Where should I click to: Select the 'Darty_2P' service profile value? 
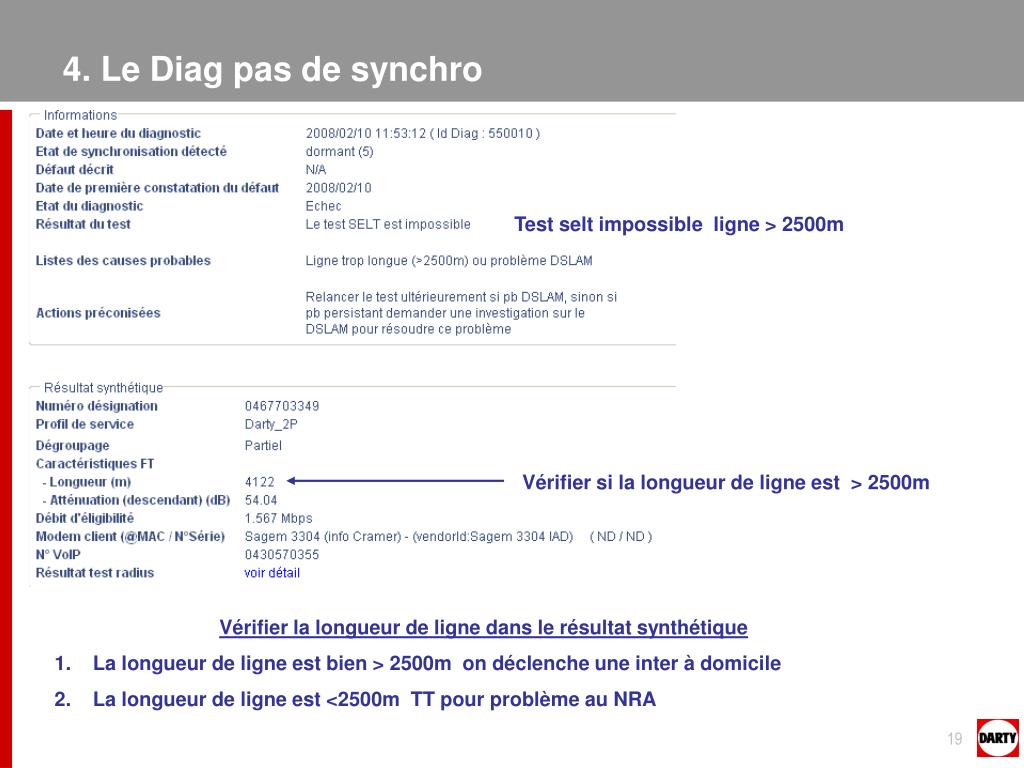click(271, 424)
